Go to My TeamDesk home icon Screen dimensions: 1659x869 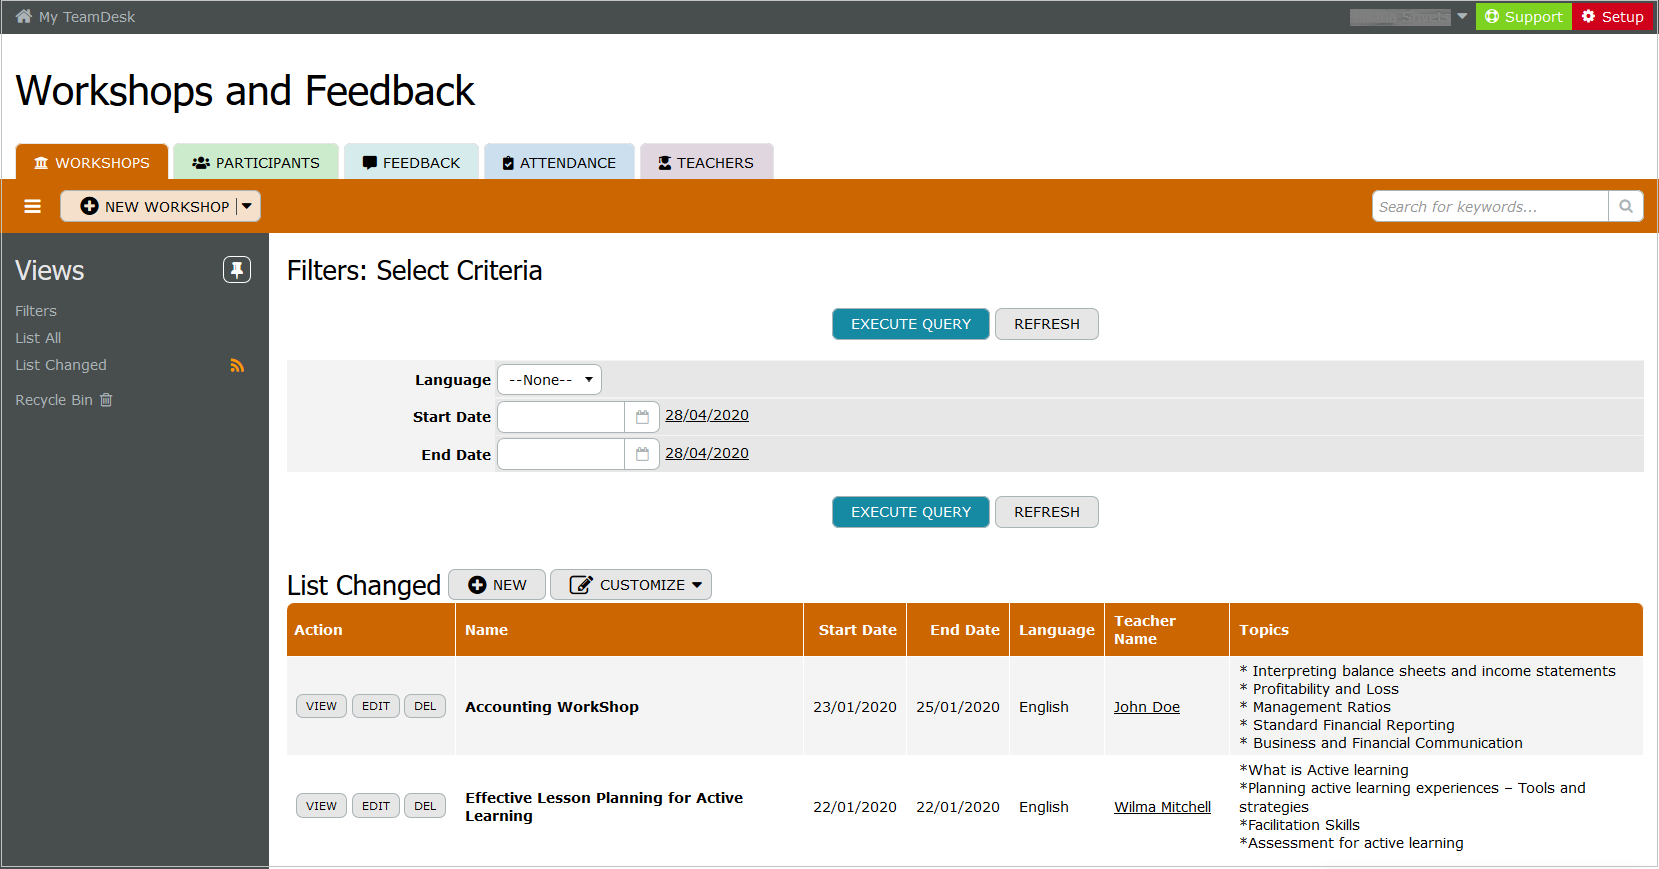pos(24,17)
